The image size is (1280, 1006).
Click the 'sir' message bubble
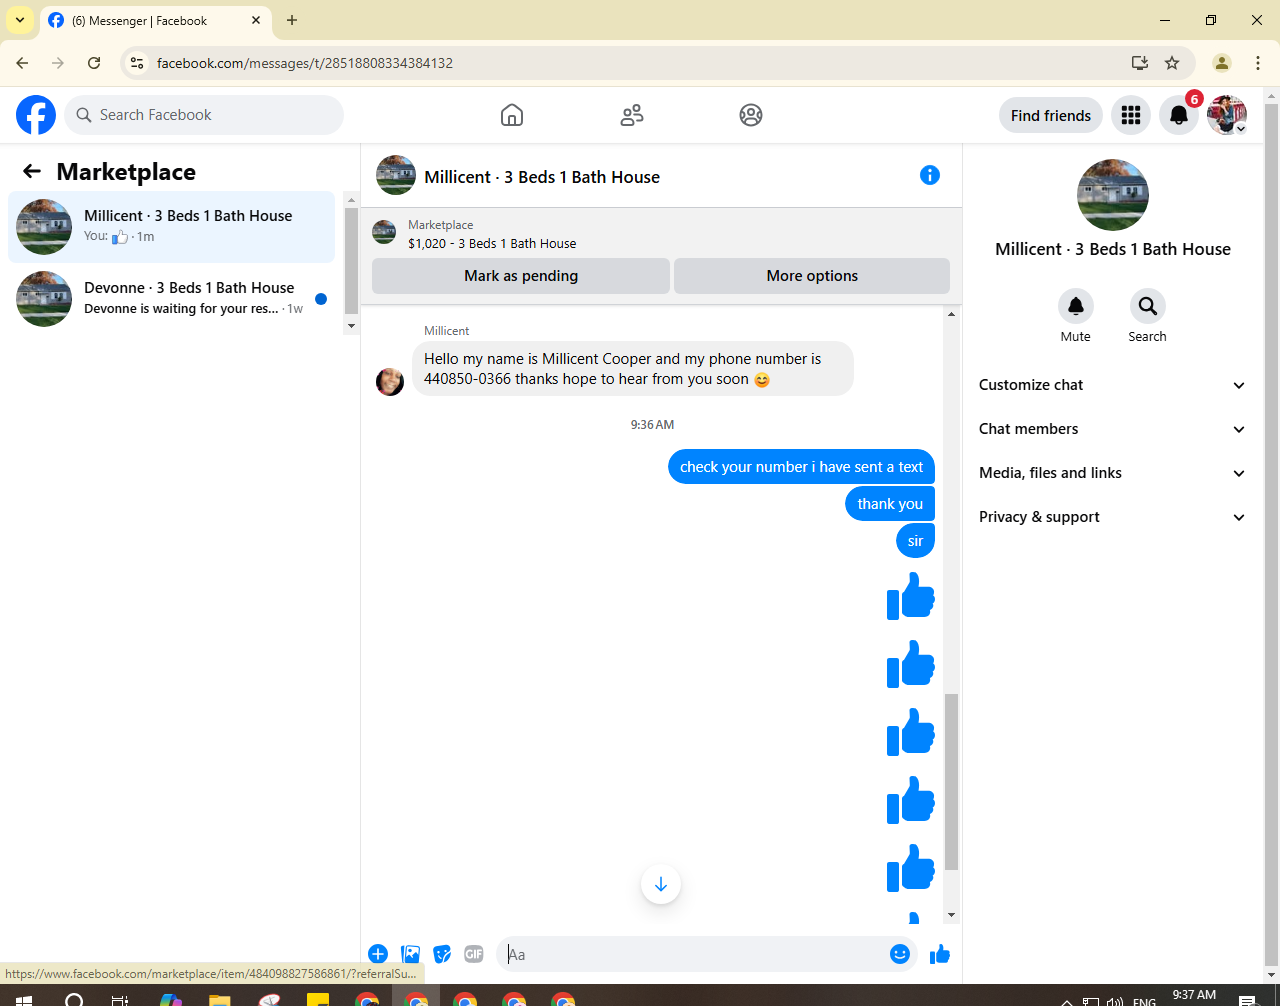(x=916, y=541)
